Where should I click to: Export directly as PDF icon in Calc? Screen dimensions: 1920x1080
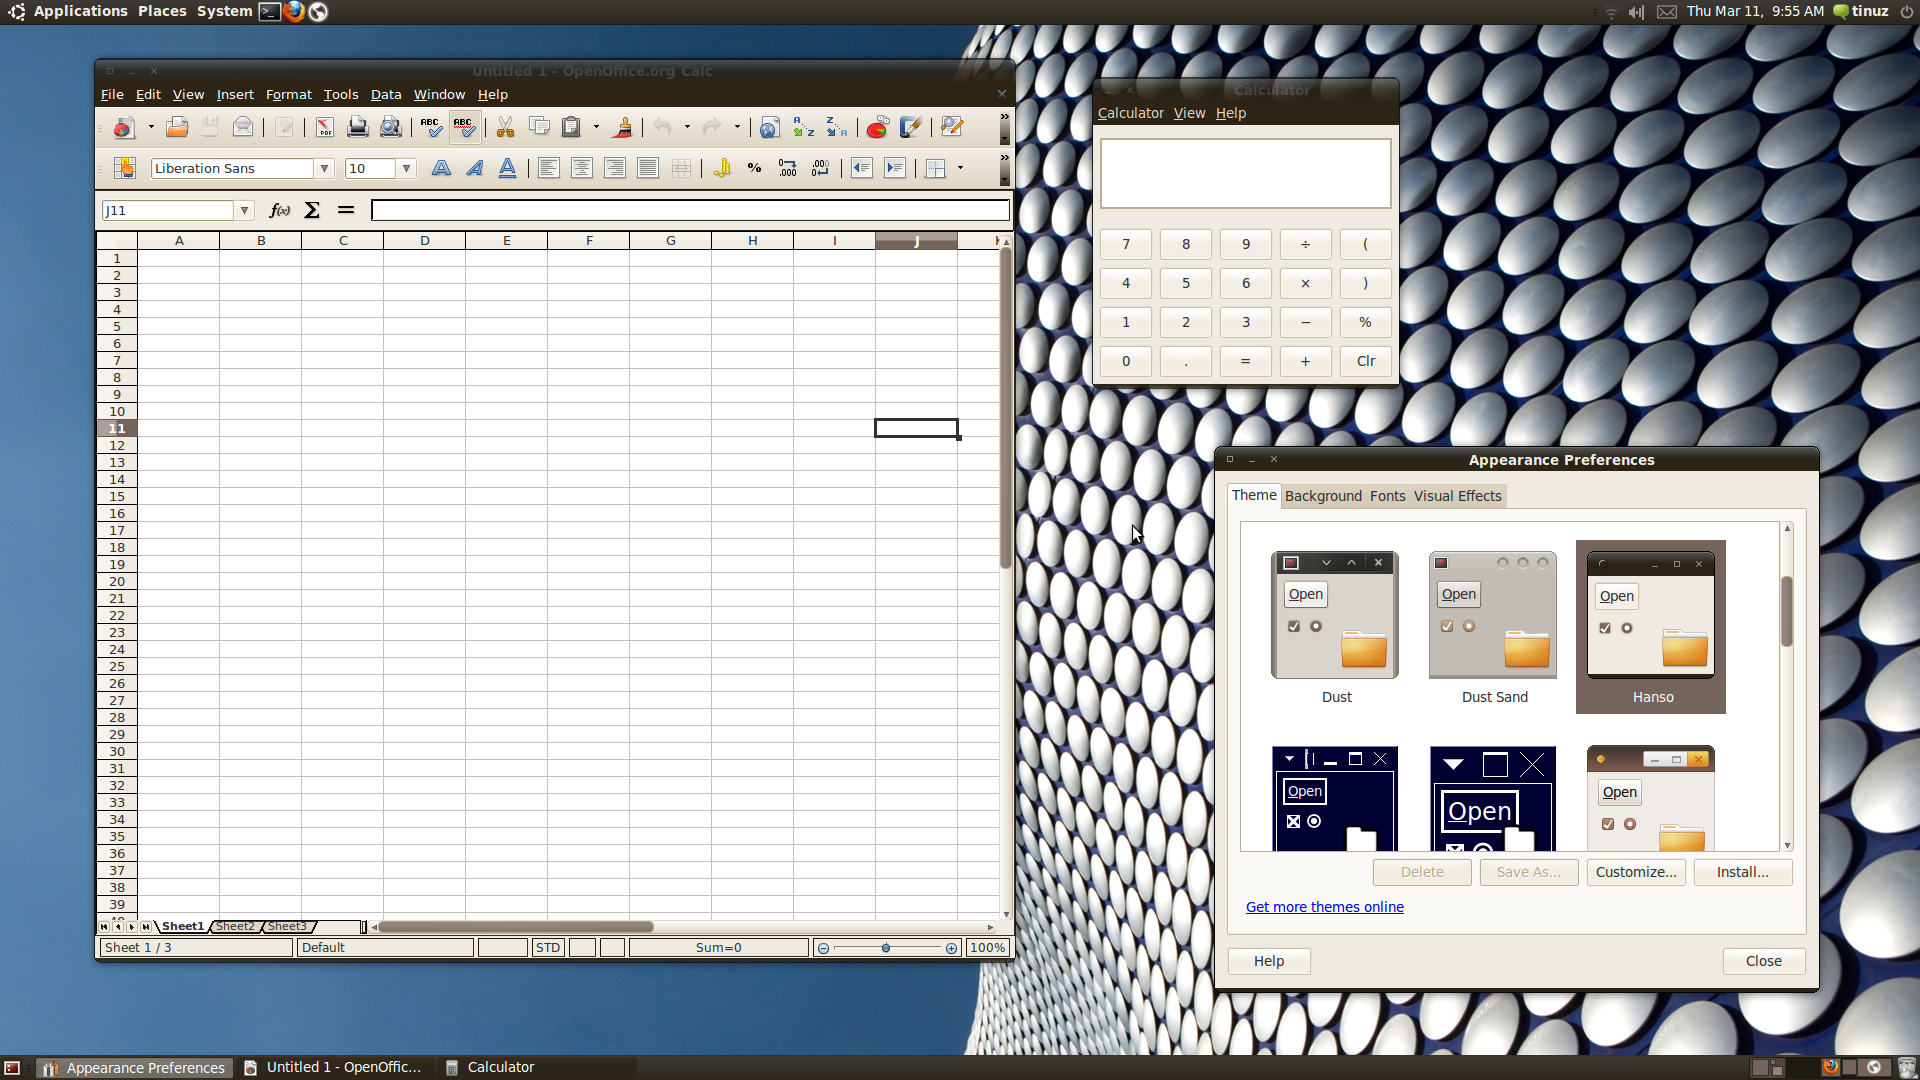[324, 127]
